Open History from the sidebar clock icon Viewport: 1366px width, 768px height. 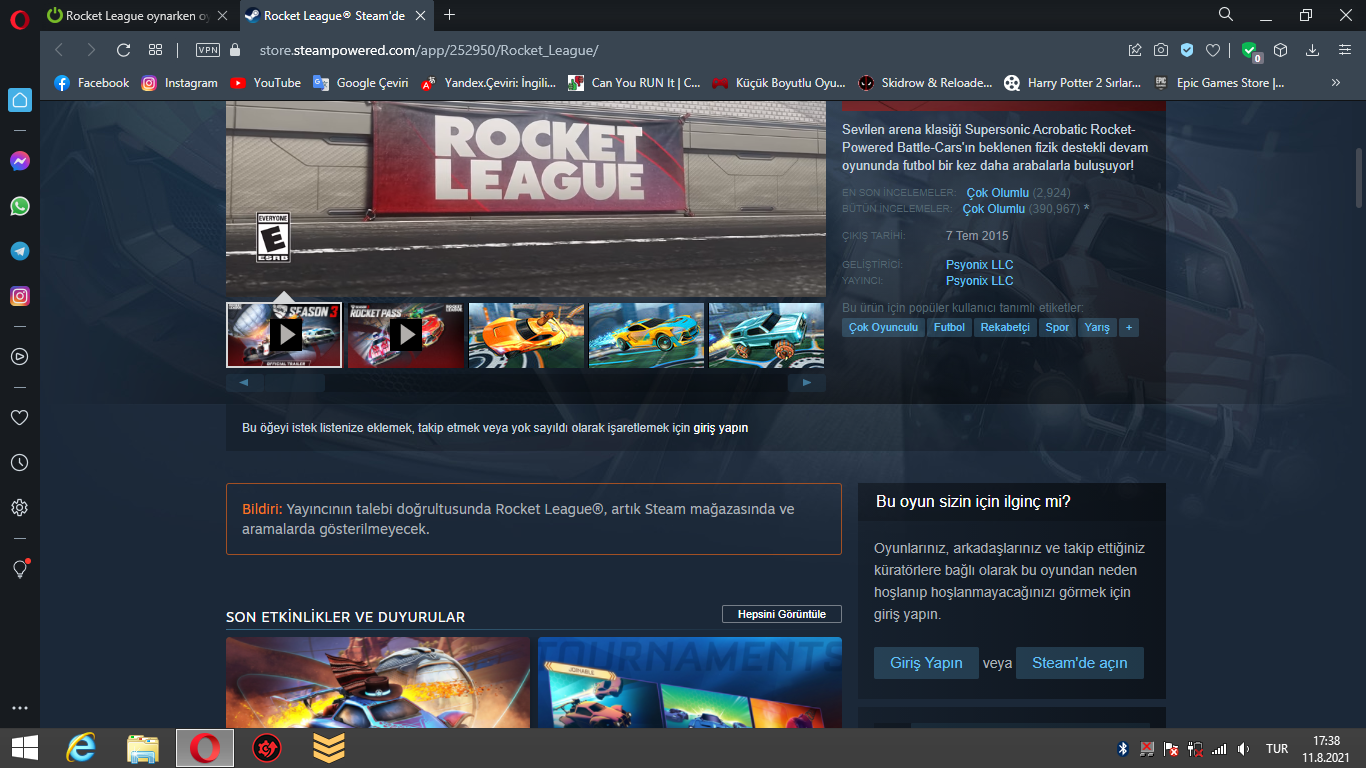coord(19,463)
